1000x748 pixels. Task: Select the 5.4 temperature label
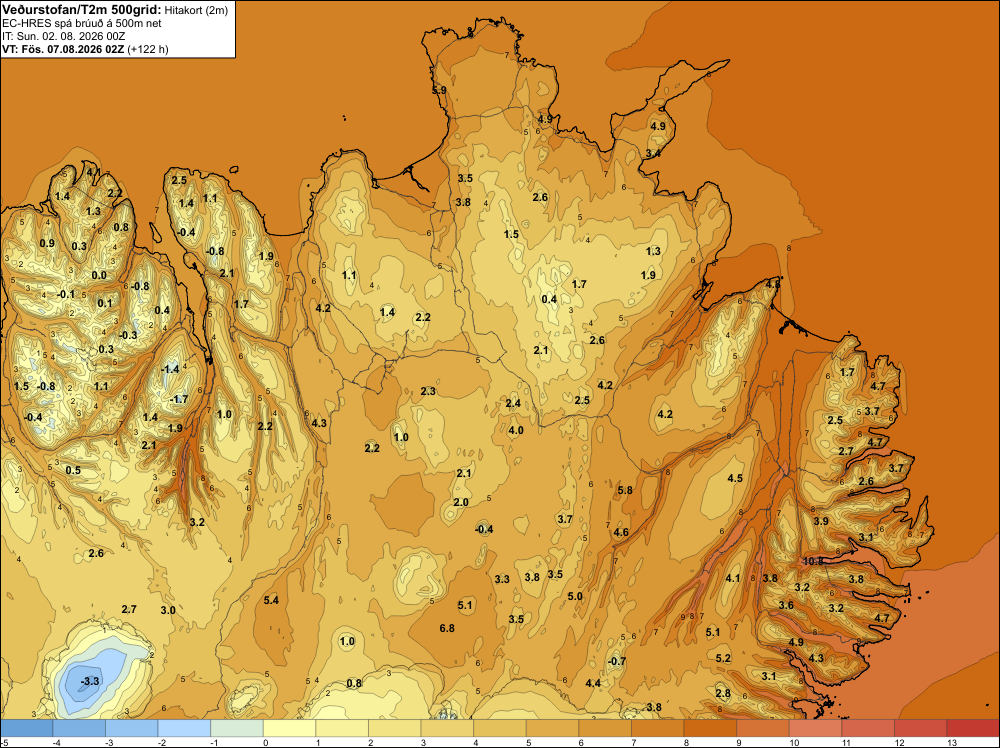point(271,600)
